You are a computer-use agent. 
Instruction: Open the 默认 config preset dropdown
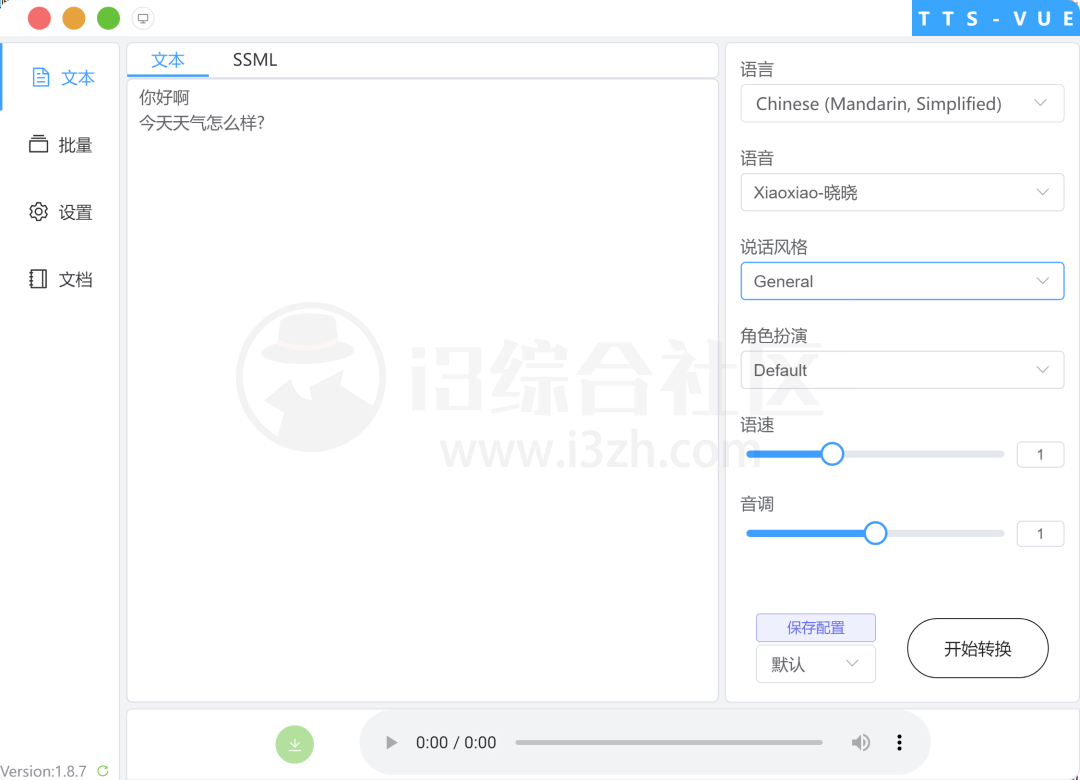point(816,664)
